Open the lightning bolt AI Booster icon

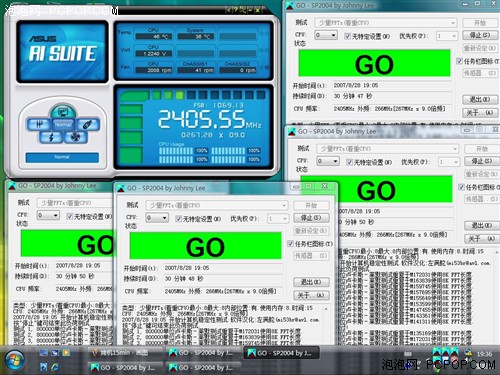pyautogui.click(x=51, y=137)
